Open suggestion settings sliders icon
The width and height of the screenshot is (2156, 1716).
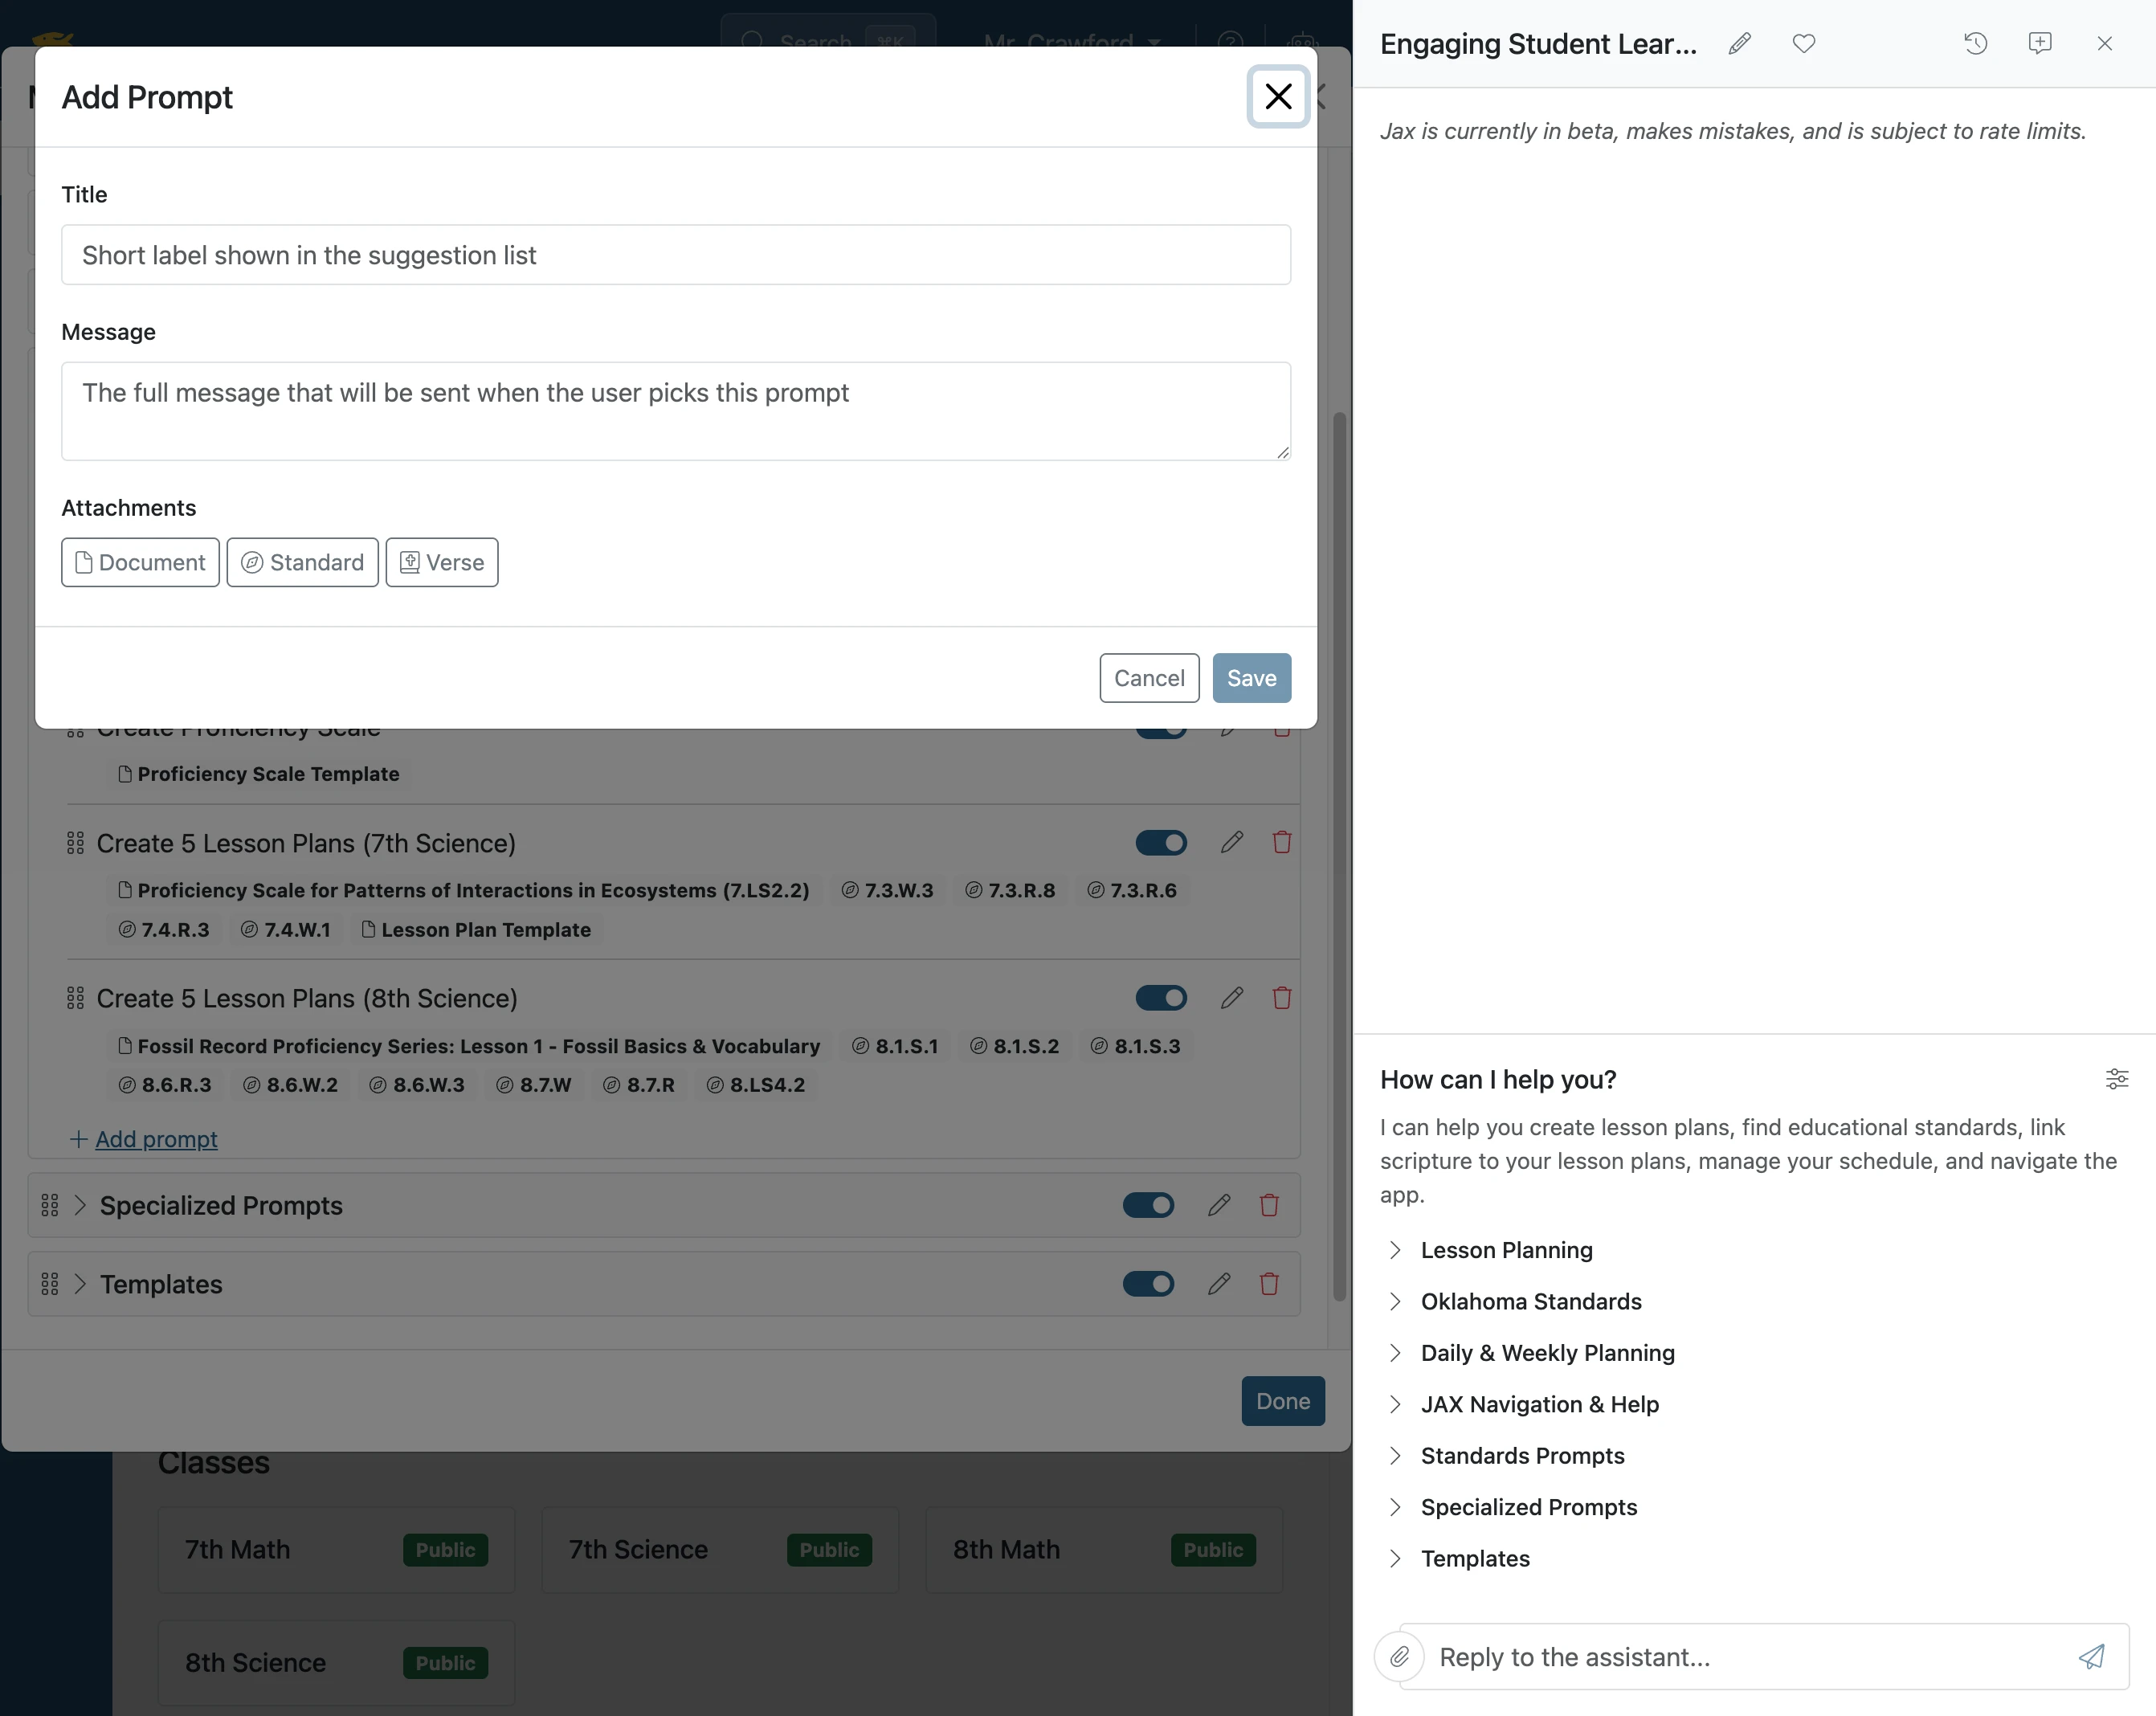coord(2117,1079)
